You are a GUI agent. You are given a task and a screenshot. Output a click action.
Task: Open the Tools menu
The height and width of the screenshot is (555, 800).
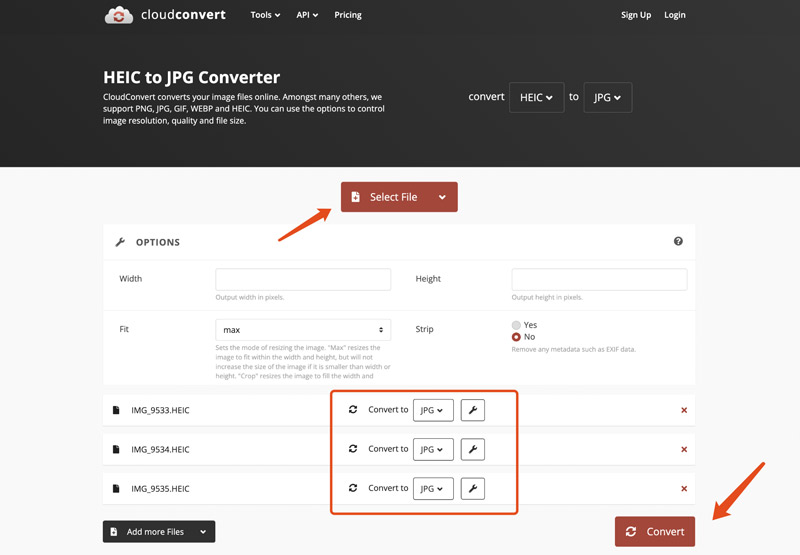(x=265, y=15)
